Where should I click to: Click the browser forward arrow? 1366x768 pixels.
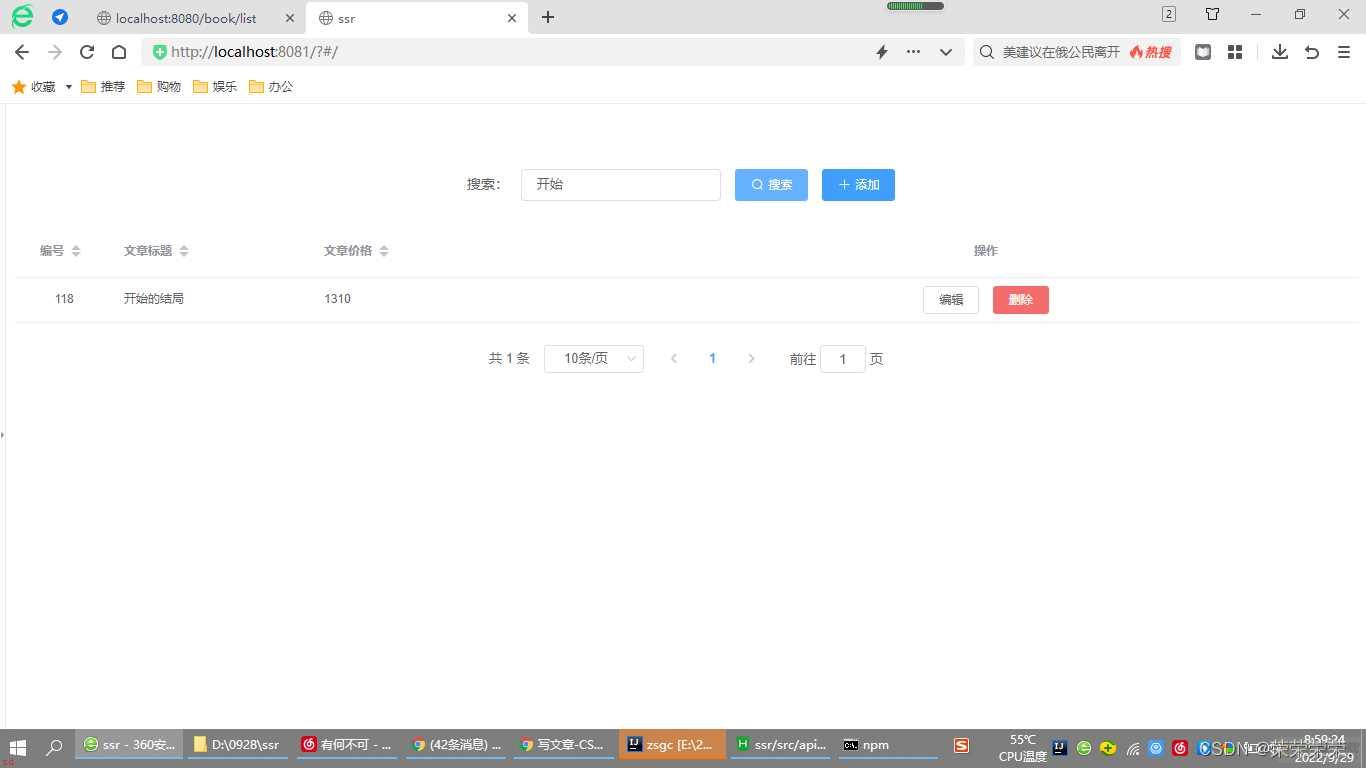pyautogui.click(x=55, y=52)
